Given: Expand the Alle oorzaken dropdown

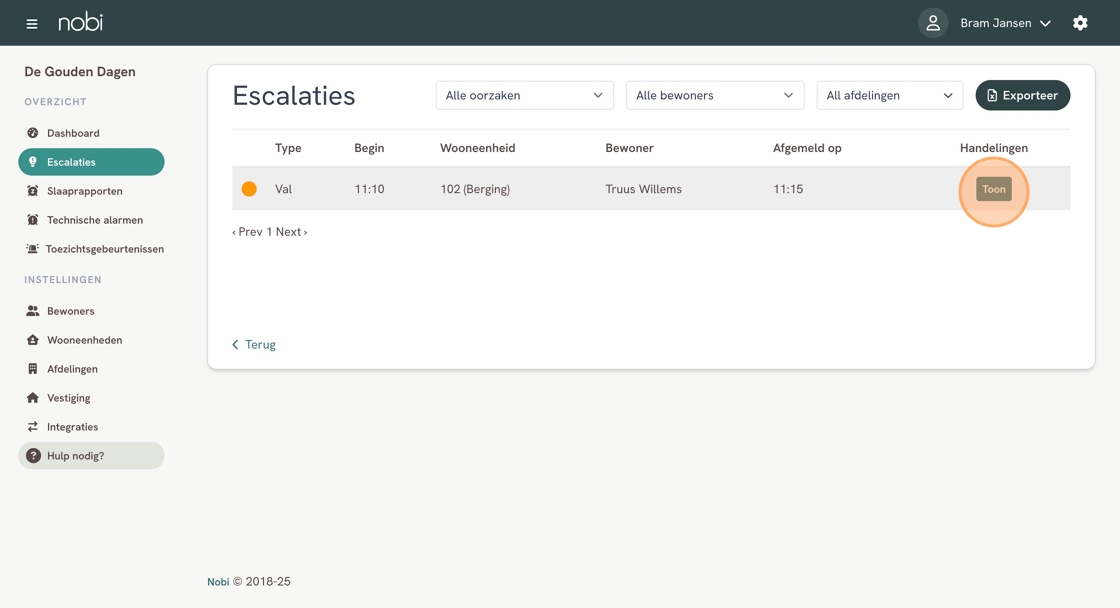Looking at the screenshot, I should pyautogui.click(x=524, y=96).
